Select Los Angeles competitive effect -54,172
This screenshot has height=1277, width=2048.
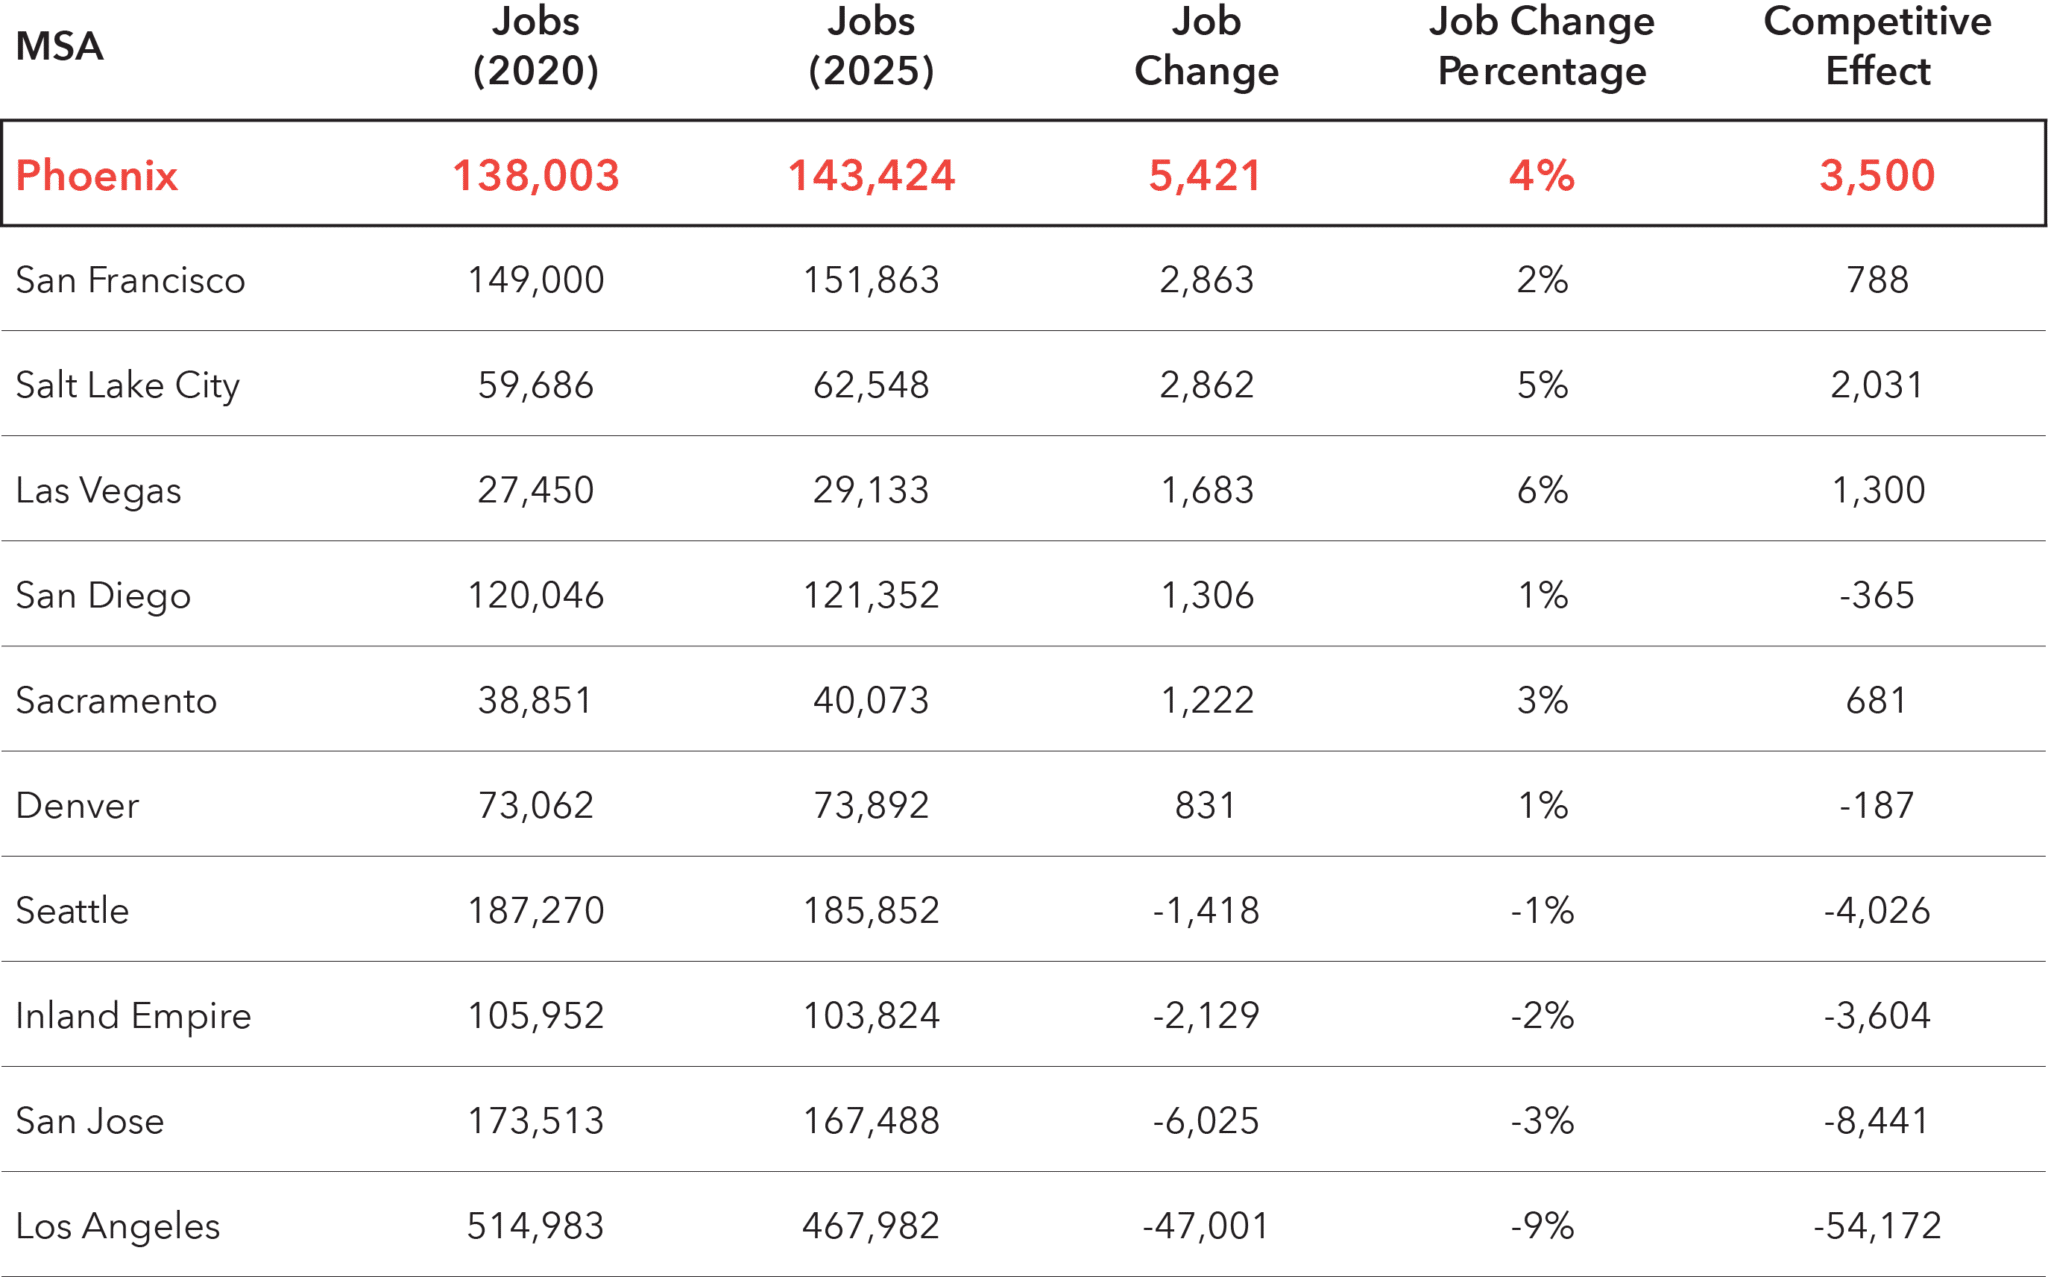click(1877, 1225)
